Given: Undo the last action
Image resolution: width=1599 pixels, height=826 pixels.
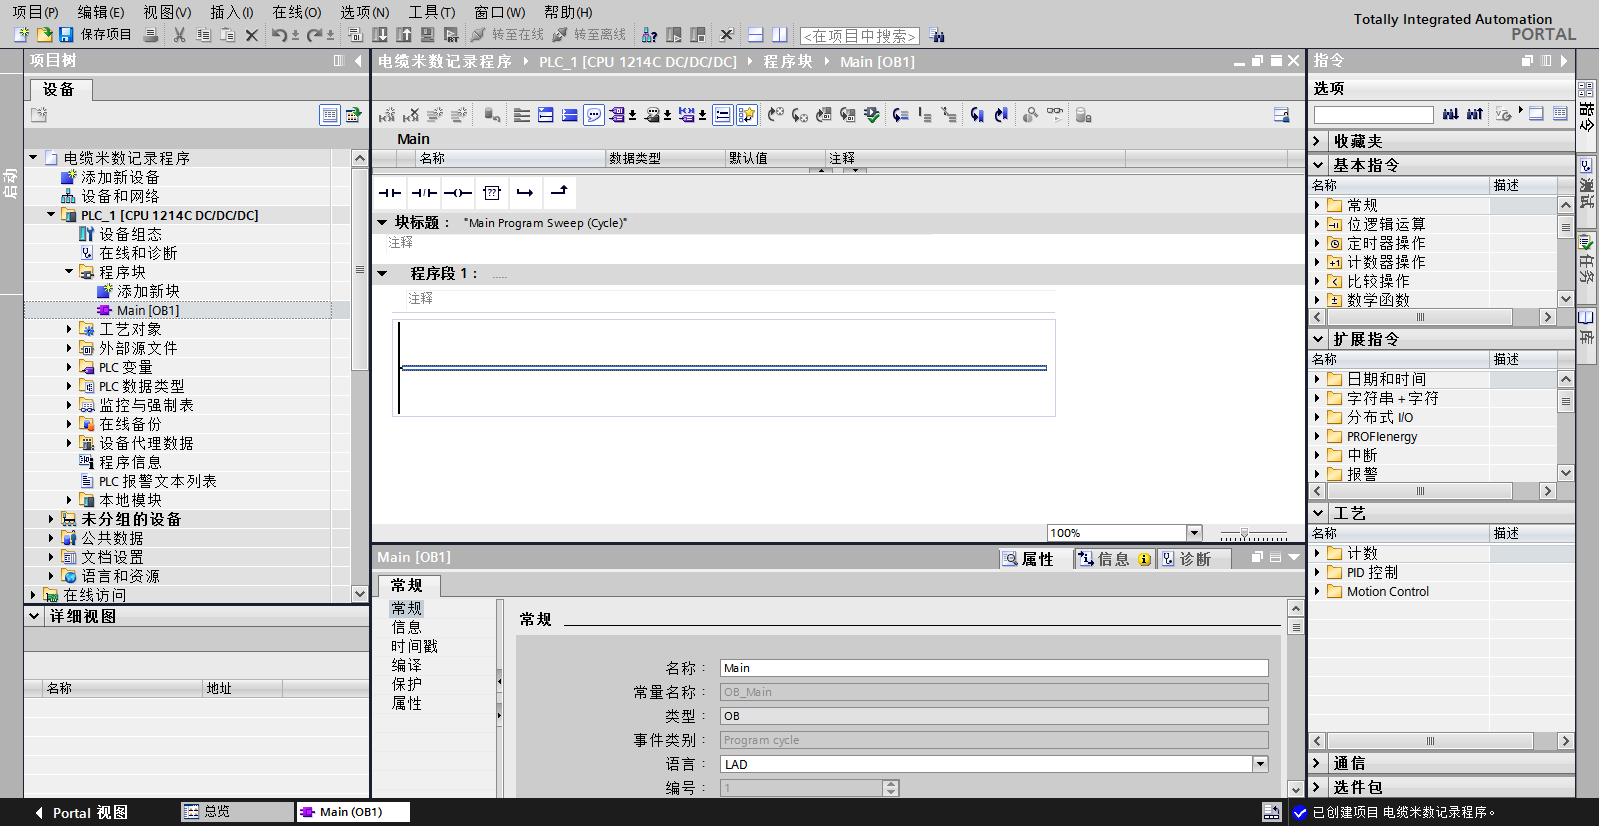Looking at the screenshot, I should (x=279, y=35).
